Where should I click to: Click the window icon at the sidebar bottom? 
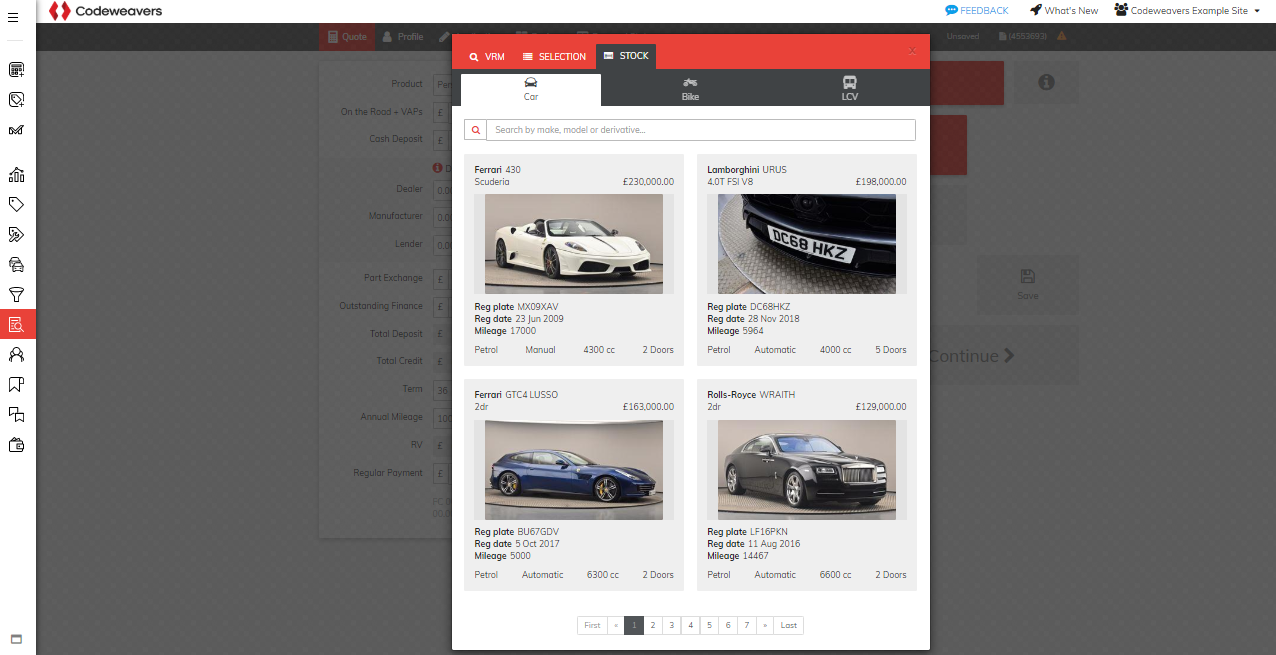(x=16, y=639)
